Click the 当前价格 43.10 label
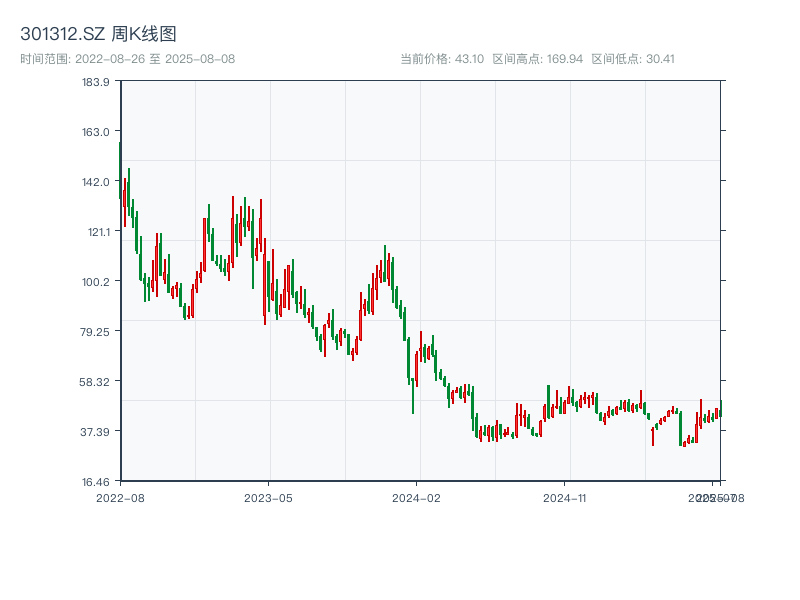Screen dimensions: 800x600 [442, 59]
